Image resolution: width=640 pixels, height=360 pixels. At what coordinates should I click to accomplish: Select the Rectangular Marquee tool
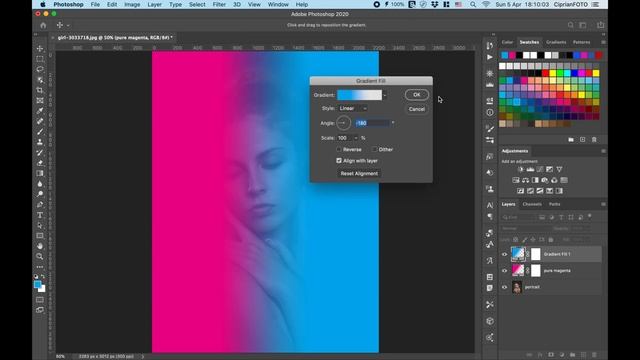click(x=40, y=59)
